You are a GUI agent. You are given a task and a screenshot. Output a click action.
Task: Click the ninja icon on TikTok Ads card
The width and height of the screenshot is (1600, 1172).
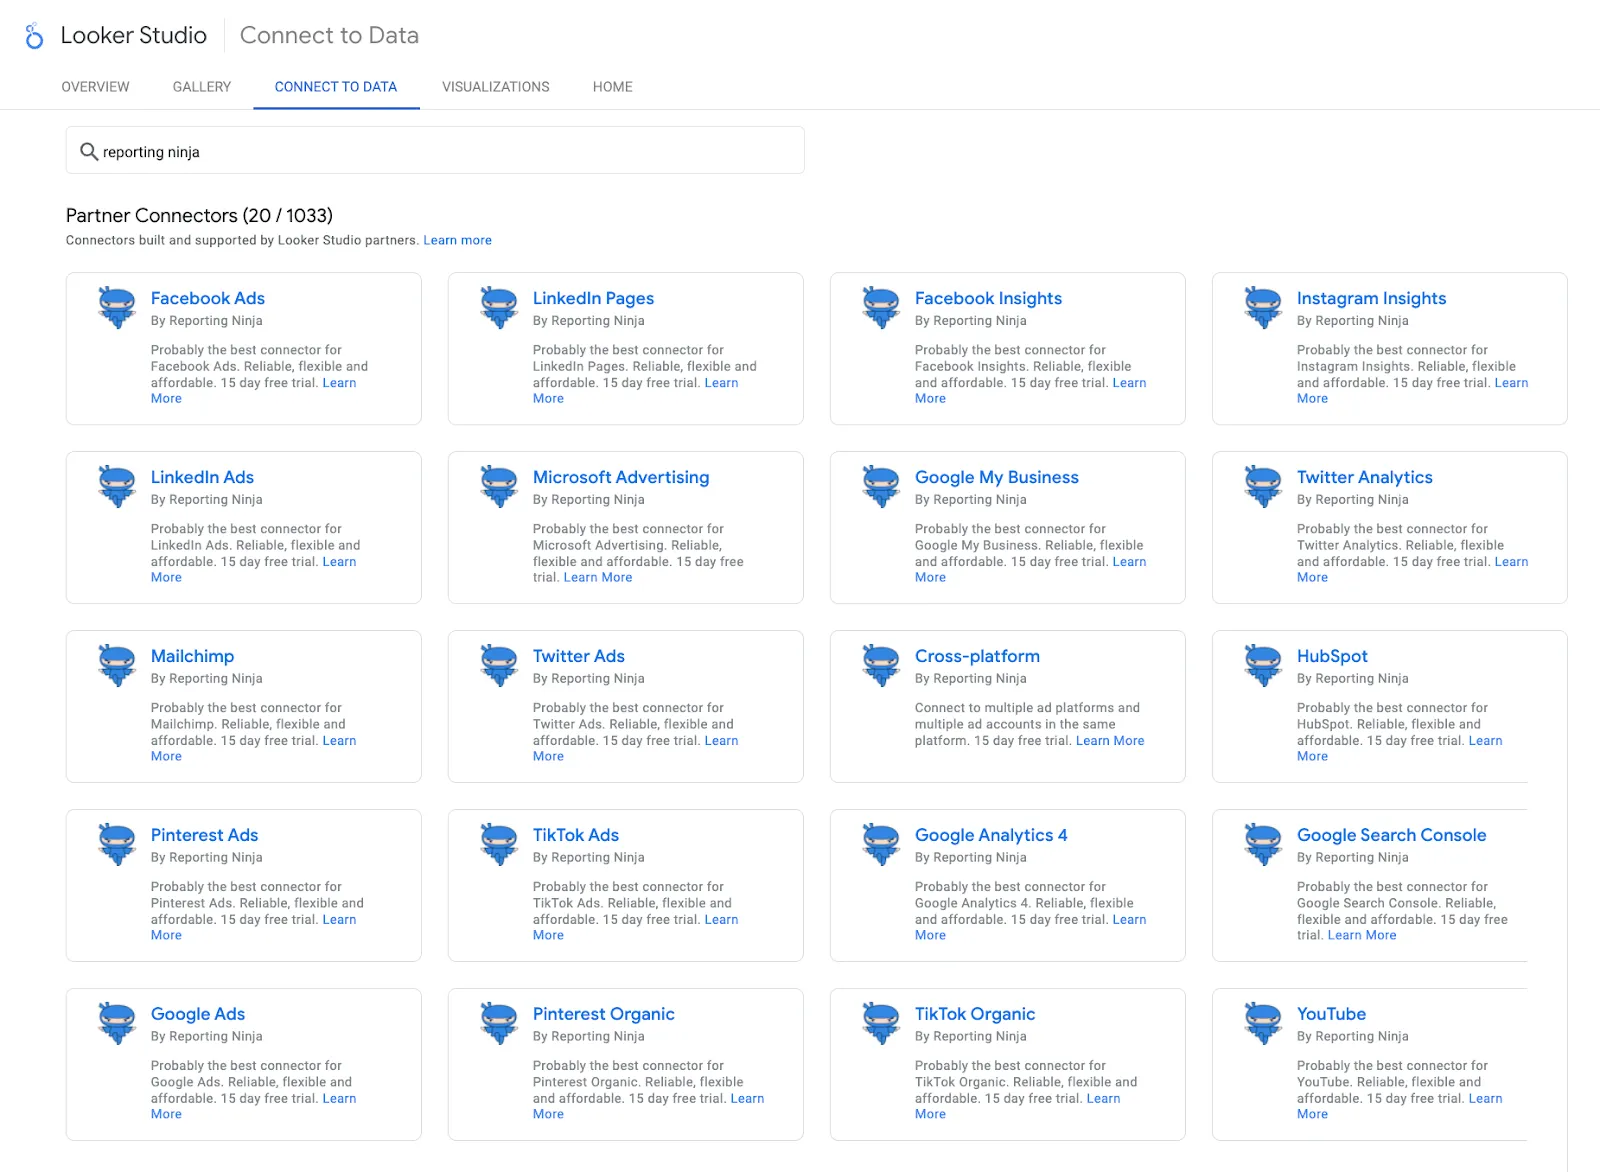499,845
